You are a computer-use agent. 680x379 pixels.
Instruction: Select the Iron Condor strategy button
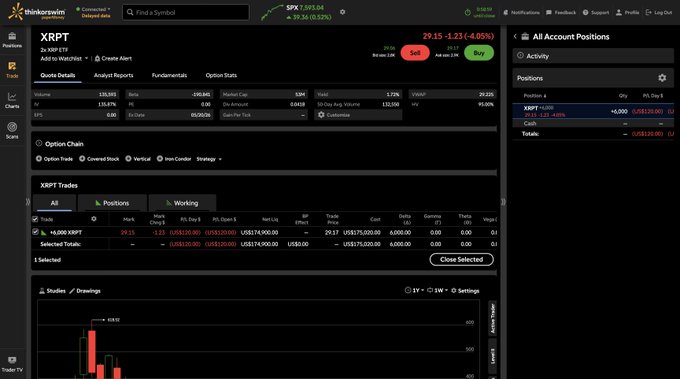point(173,159)
